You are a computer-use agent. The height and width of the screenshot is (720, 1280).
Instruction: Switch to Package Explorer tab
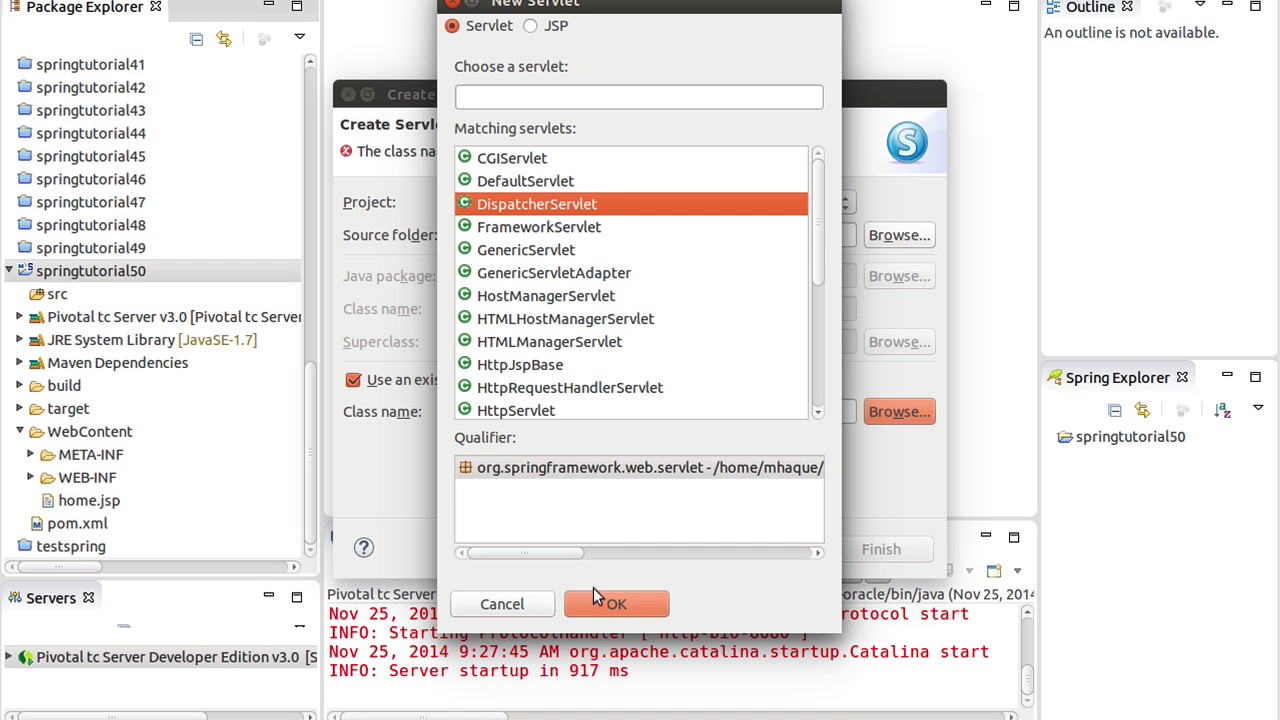(84, 7)
